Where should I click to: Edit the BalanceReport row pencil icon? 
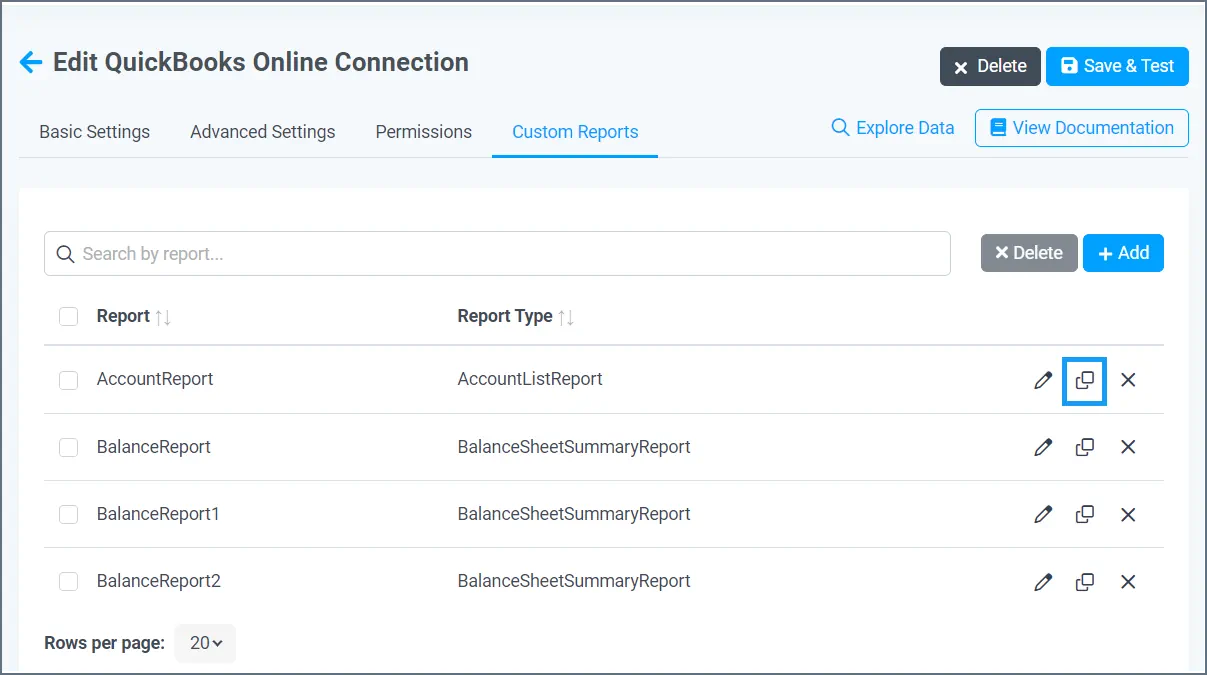pos(1043,447)
